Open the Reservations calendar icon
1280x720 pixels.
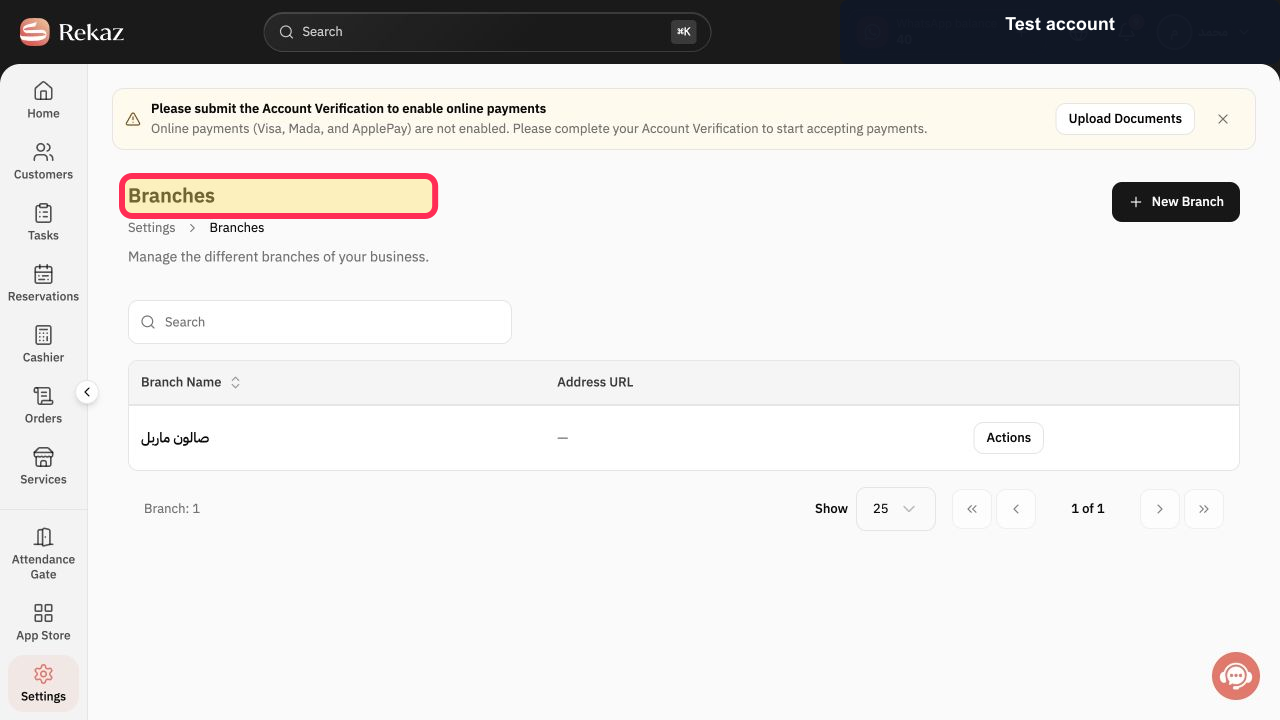43,274
